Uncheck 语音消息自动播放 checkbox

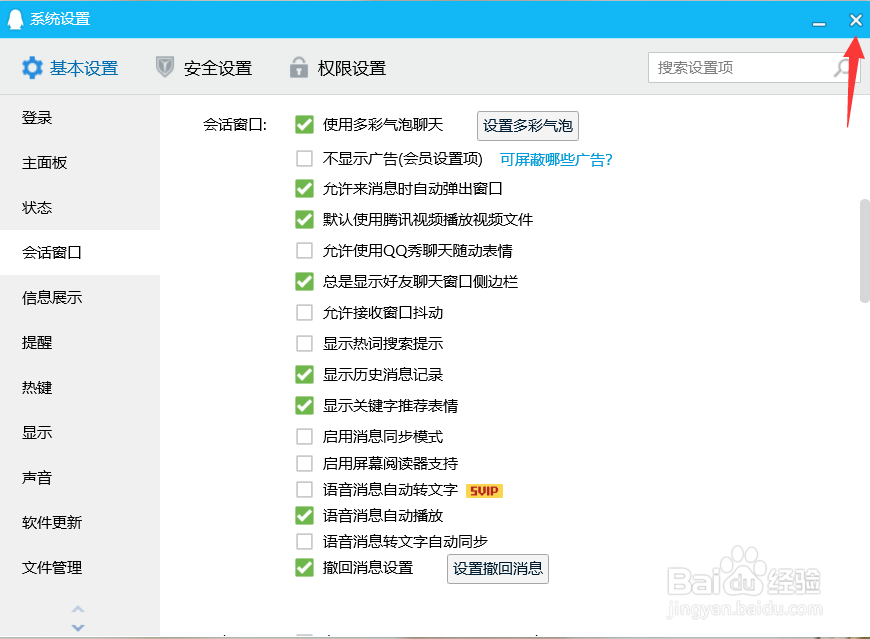tap(304, 516)
